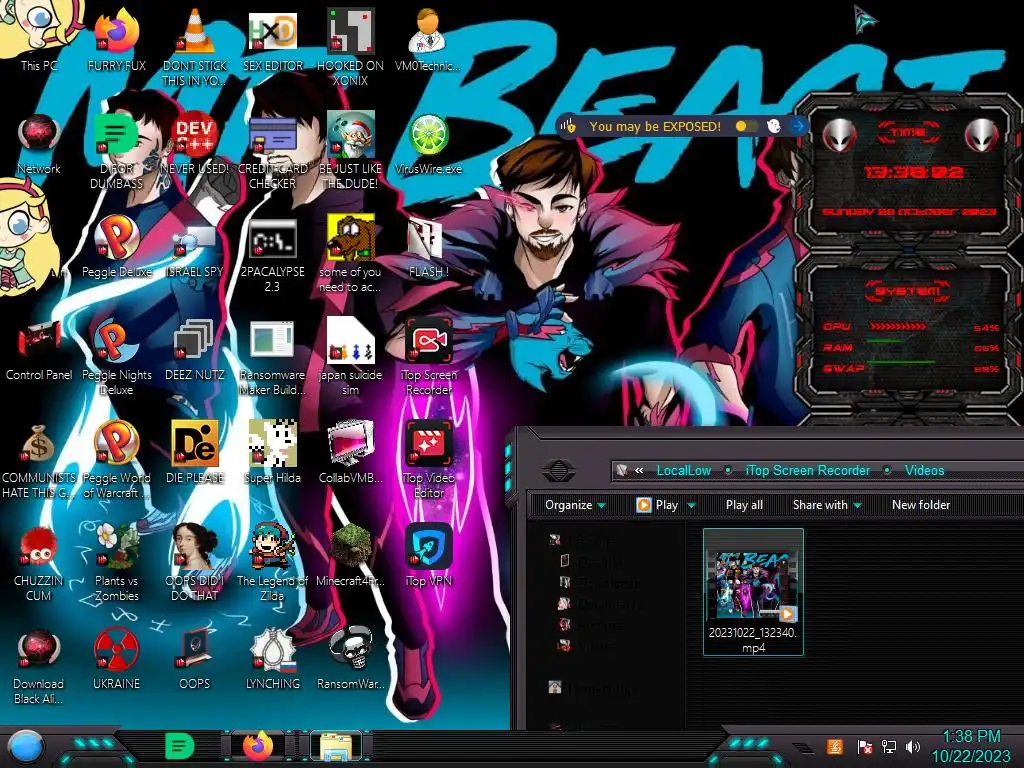Screen dimensions: 1024x768
Task: Click the blue arrow on the EXPOSED banner
Action: click(x=798, y=126)
